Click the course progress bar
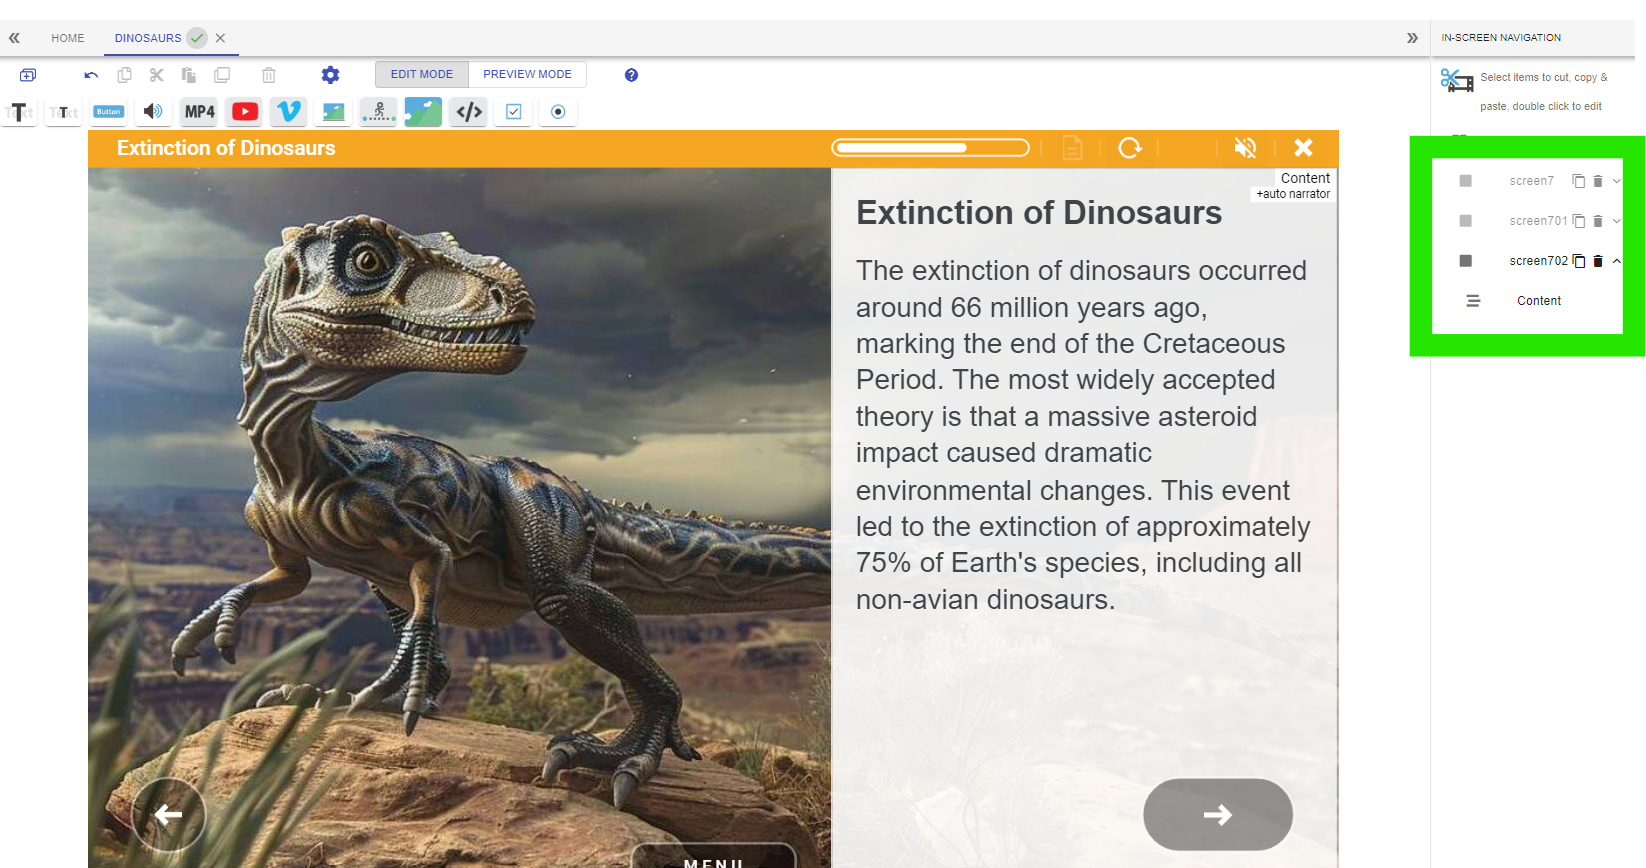This screenshot has height=868, width=1646. tap(930, 148)
